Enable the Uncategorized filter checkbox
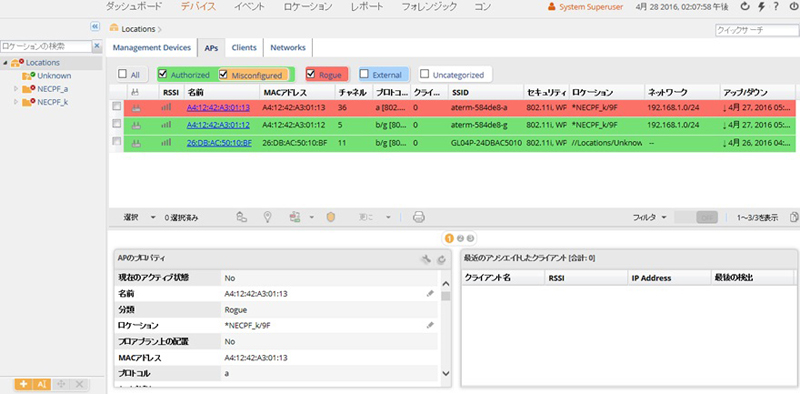Screen dimensions: 800x394 [424, 75]
